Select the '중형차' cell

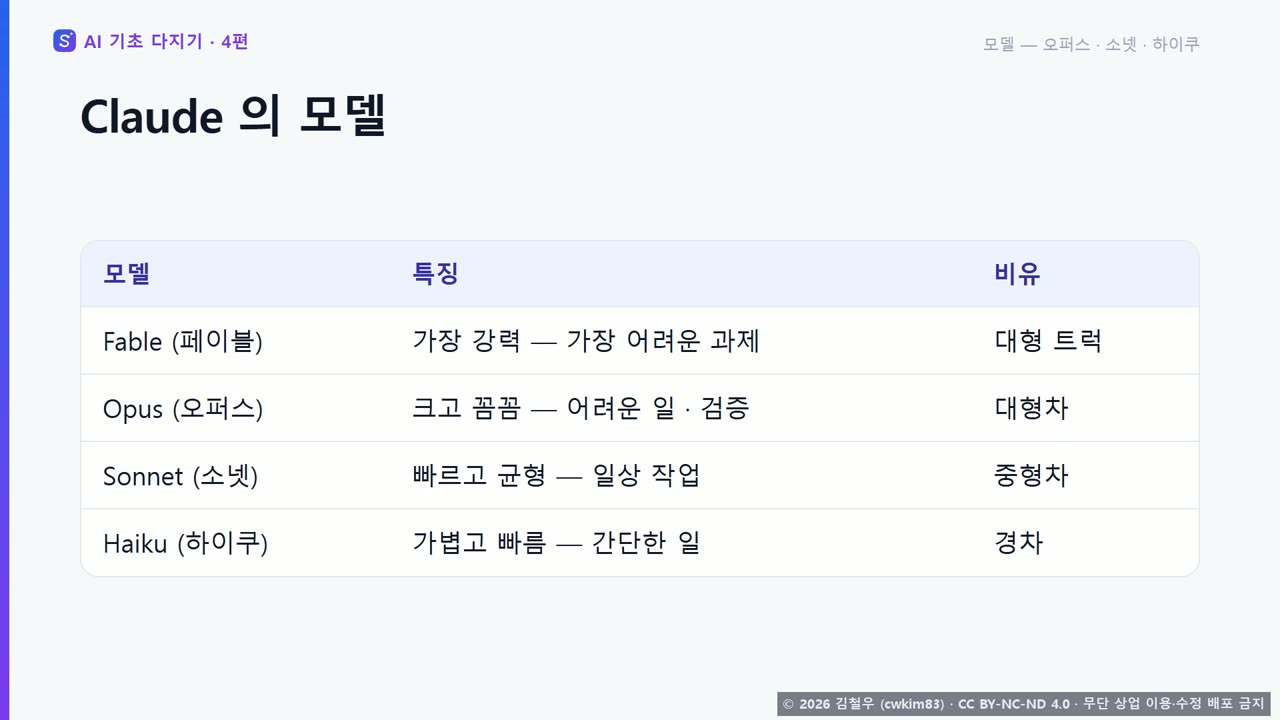point(1031,476)
